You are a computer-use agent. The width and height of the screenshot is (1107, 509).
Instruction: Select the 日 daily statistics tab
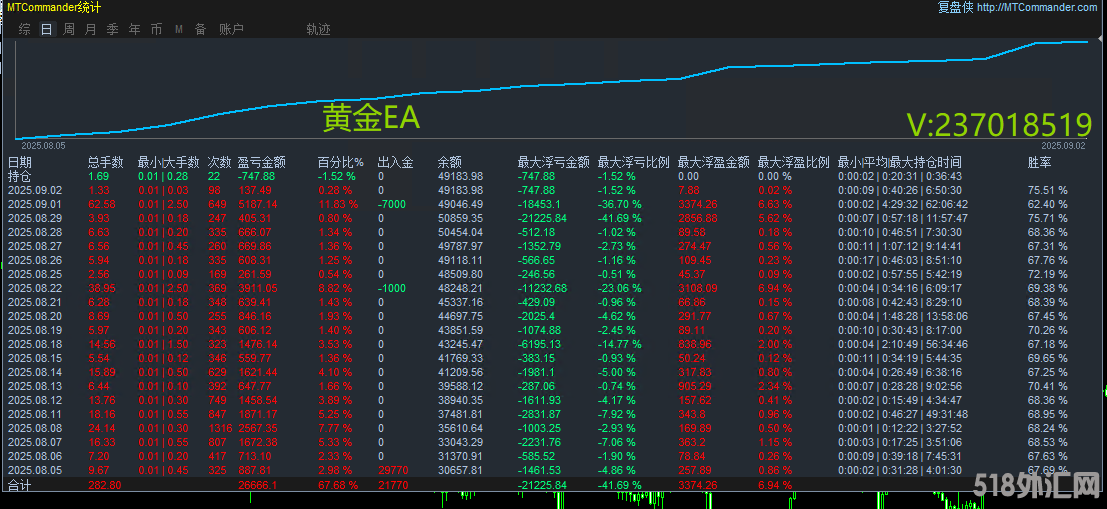[46, 30]
